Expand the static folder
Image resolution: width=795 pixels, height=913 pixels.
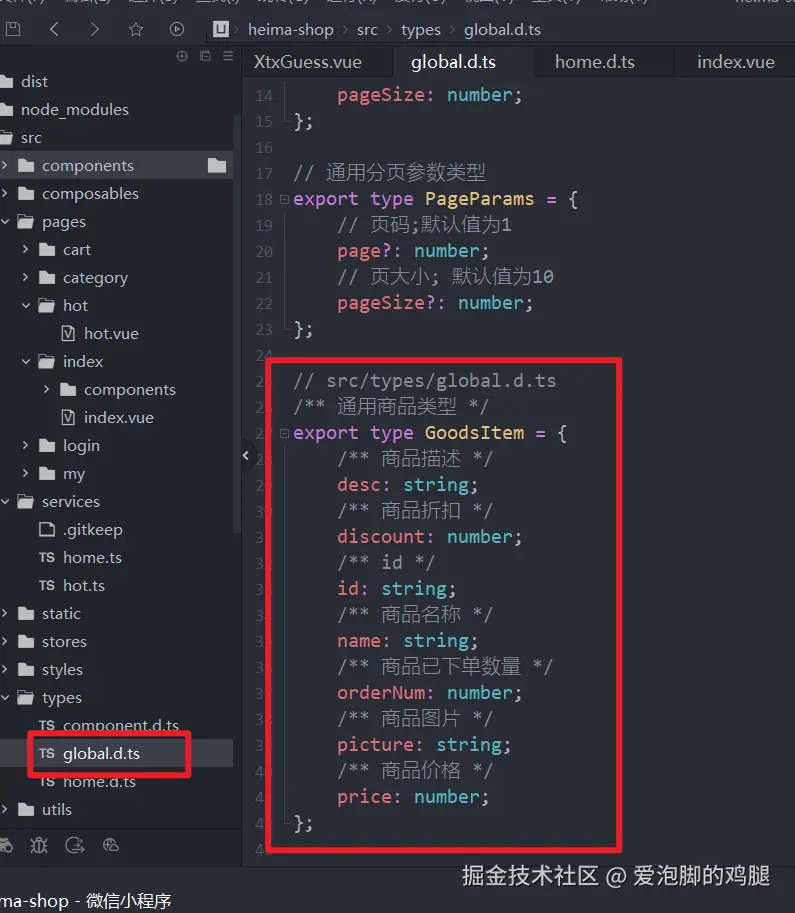pyautogui.click(x=5, y=613)
